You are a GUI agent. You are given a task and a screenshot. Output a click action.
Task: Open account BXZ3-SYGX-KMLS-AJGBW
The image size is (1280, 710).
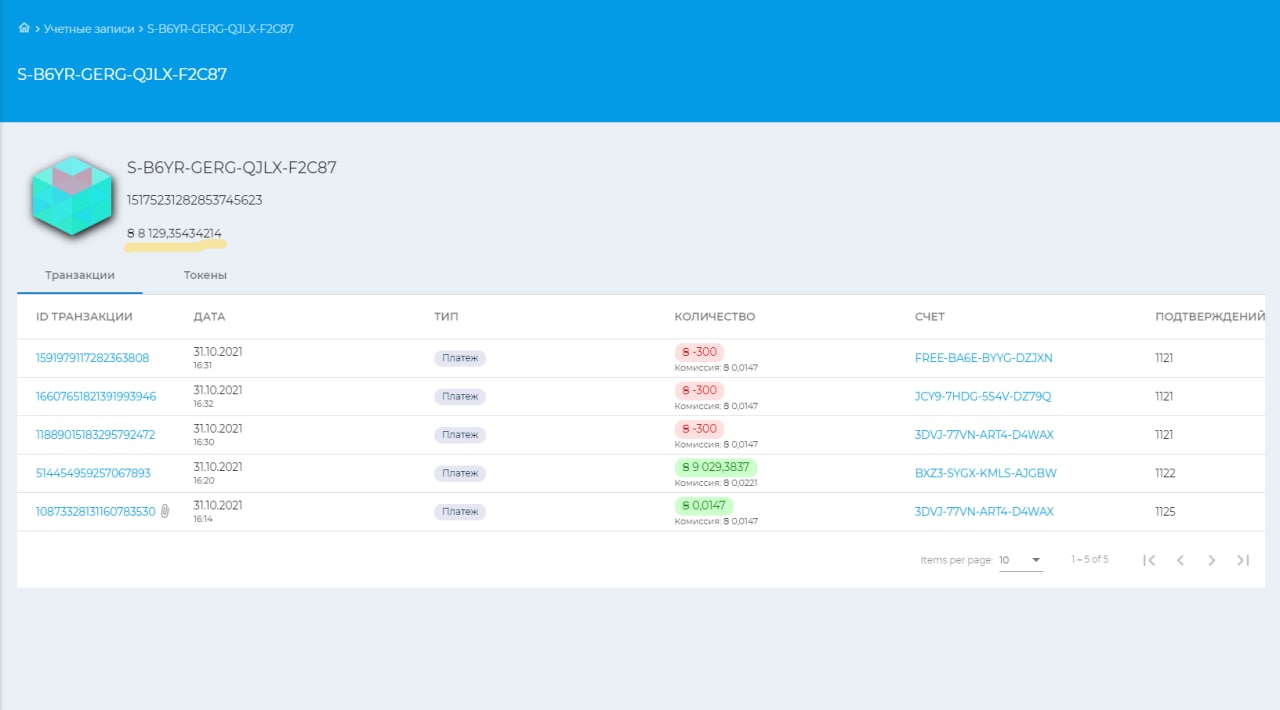coord(986,473)
